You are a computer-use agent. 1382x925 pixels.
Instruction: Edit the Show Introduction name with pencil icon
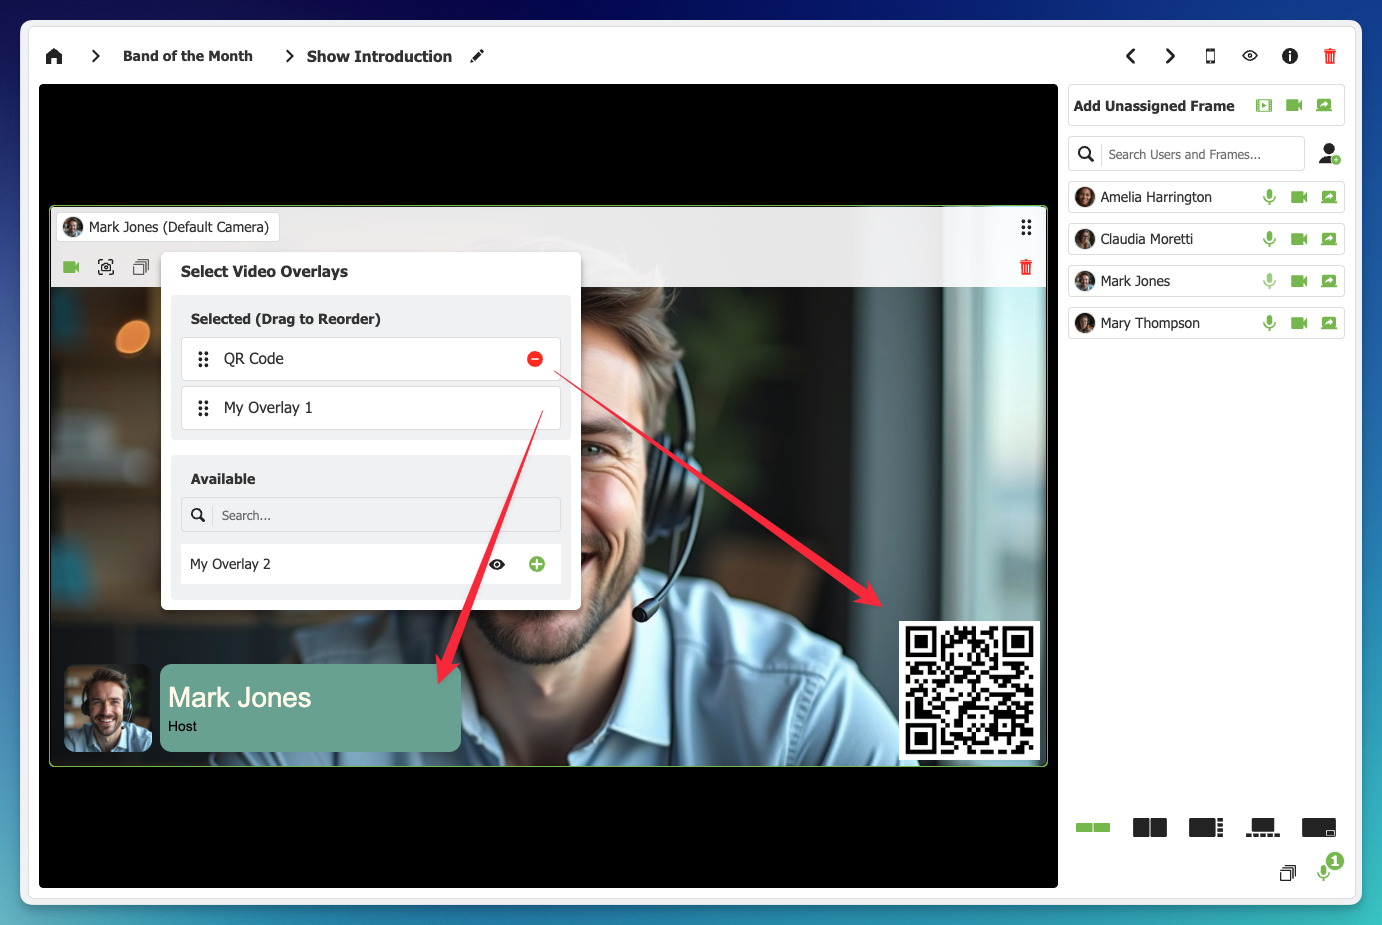point(477,56)
